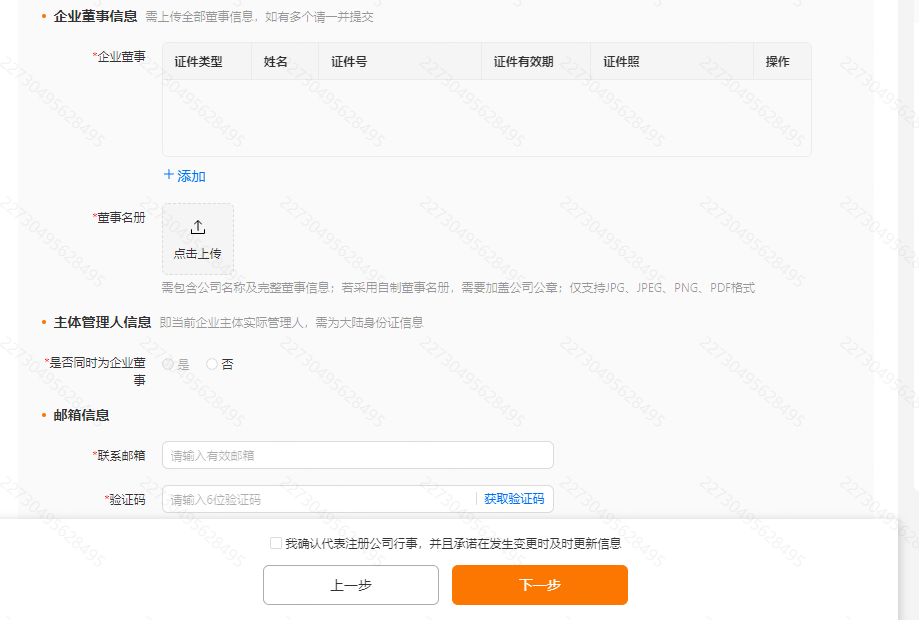Viewport: 919px width, 620px height.
Task: Click the 上一步 button
Action: tap(350, 585)
